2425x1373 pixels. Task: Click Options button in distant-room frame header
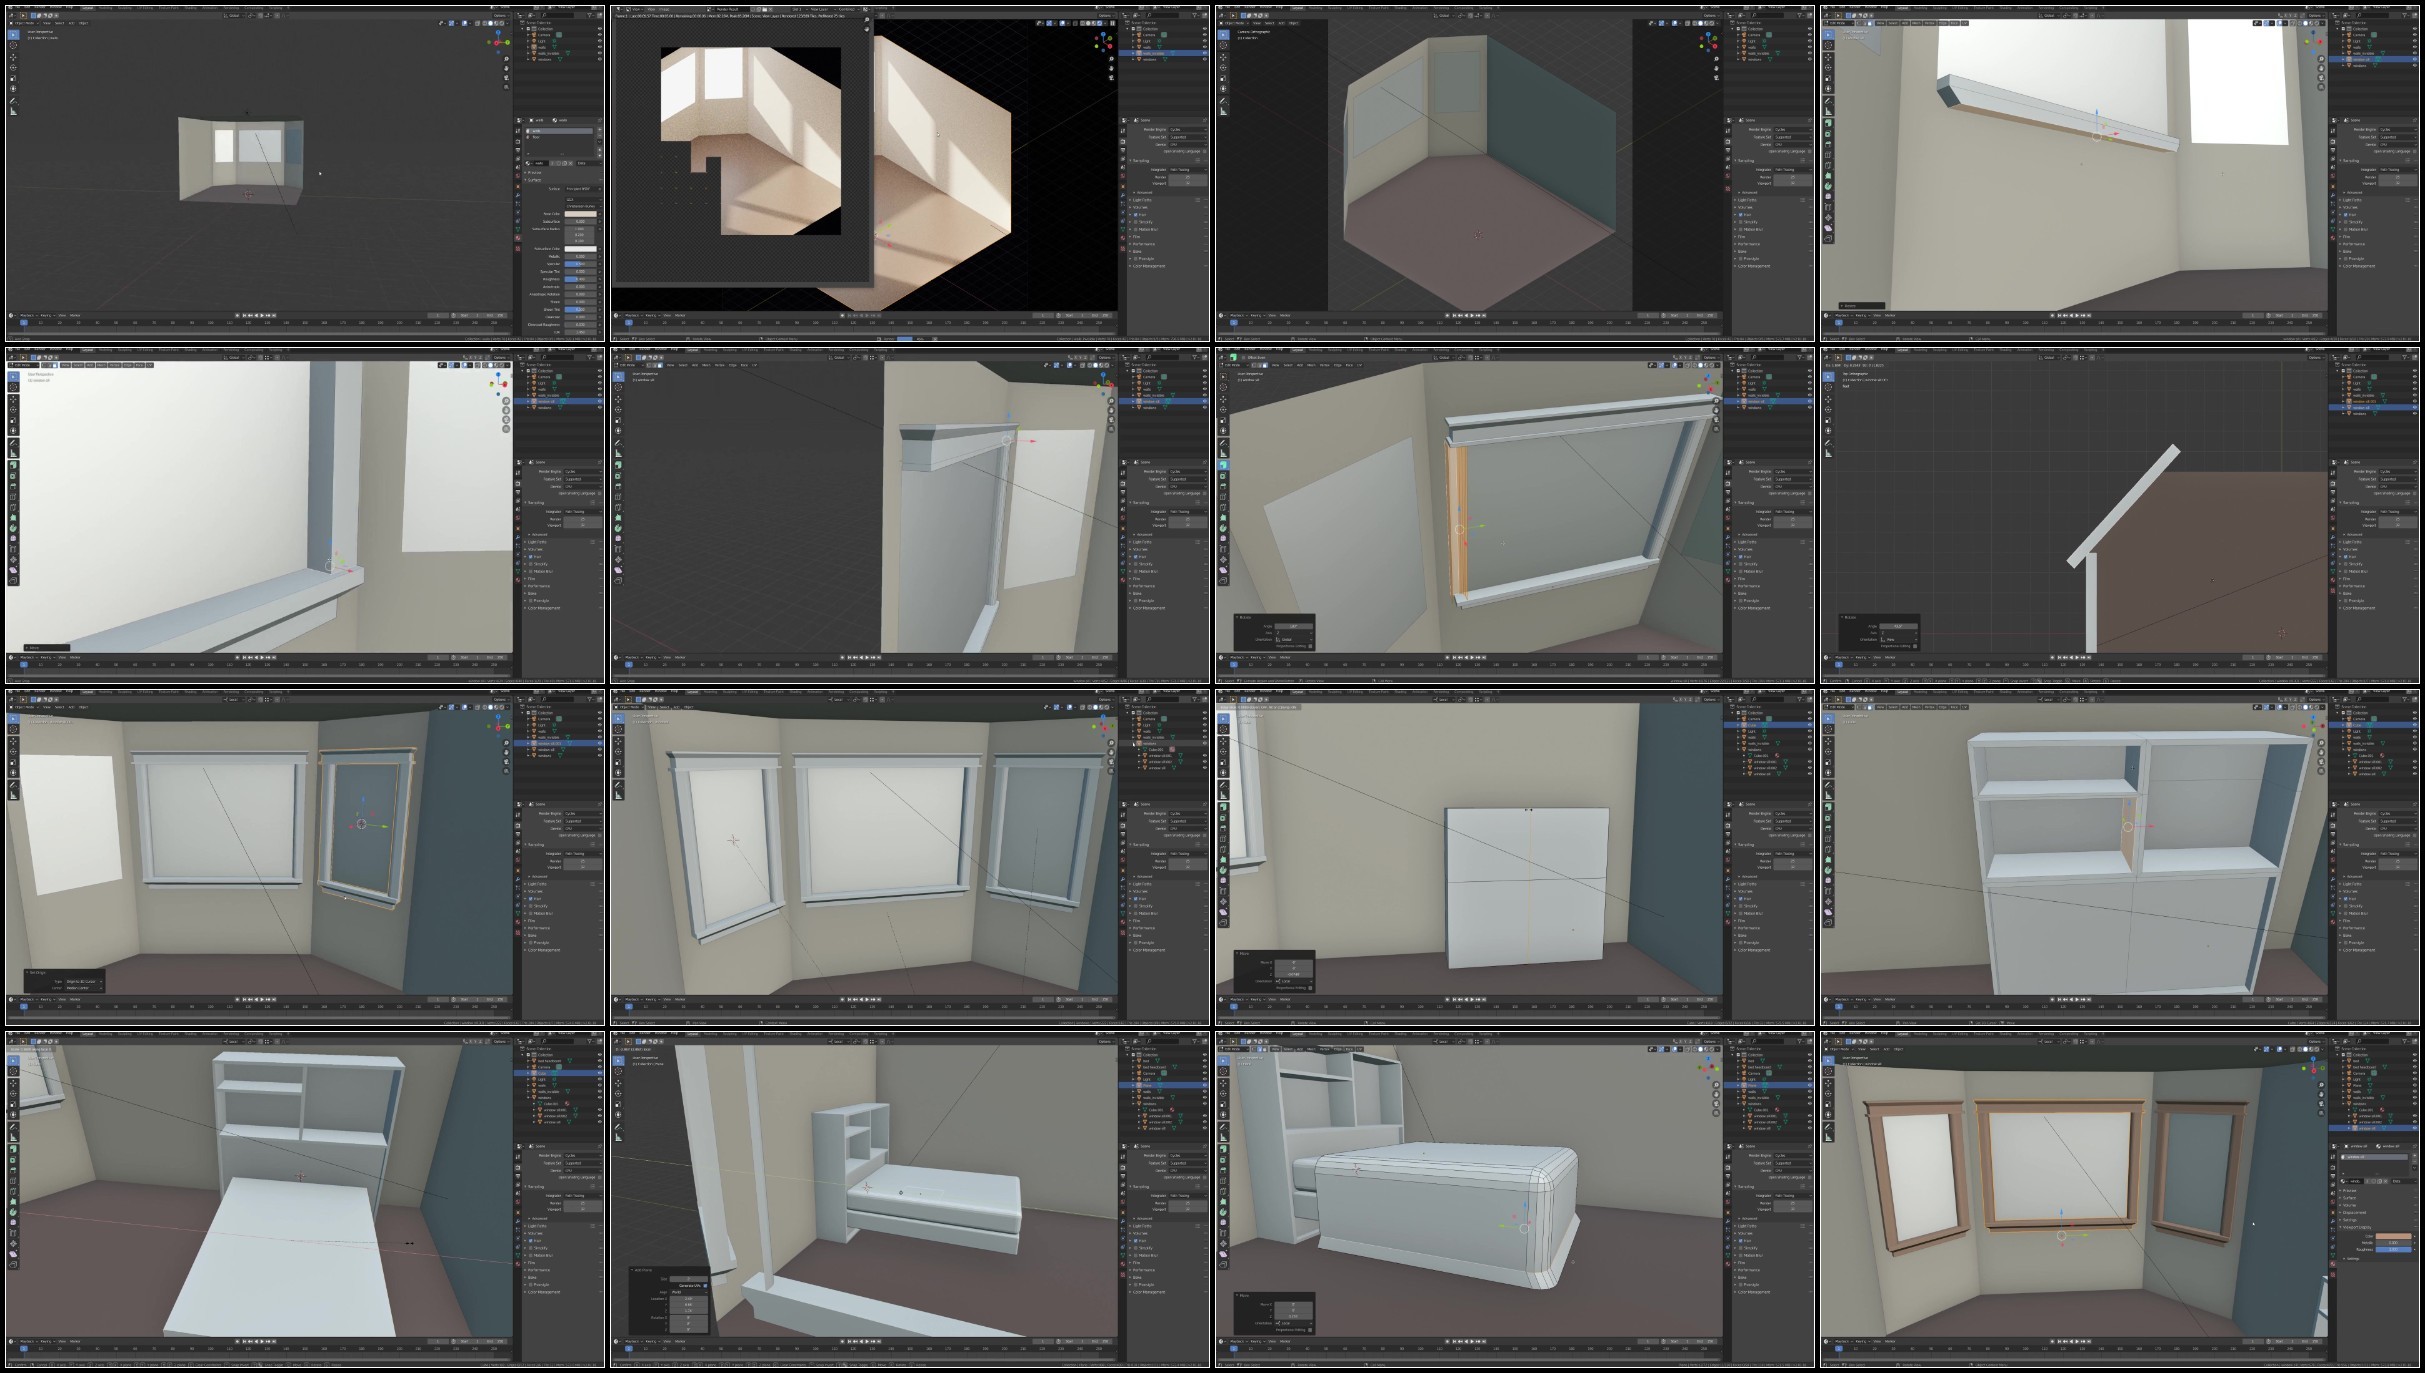(x=502, y=16)
